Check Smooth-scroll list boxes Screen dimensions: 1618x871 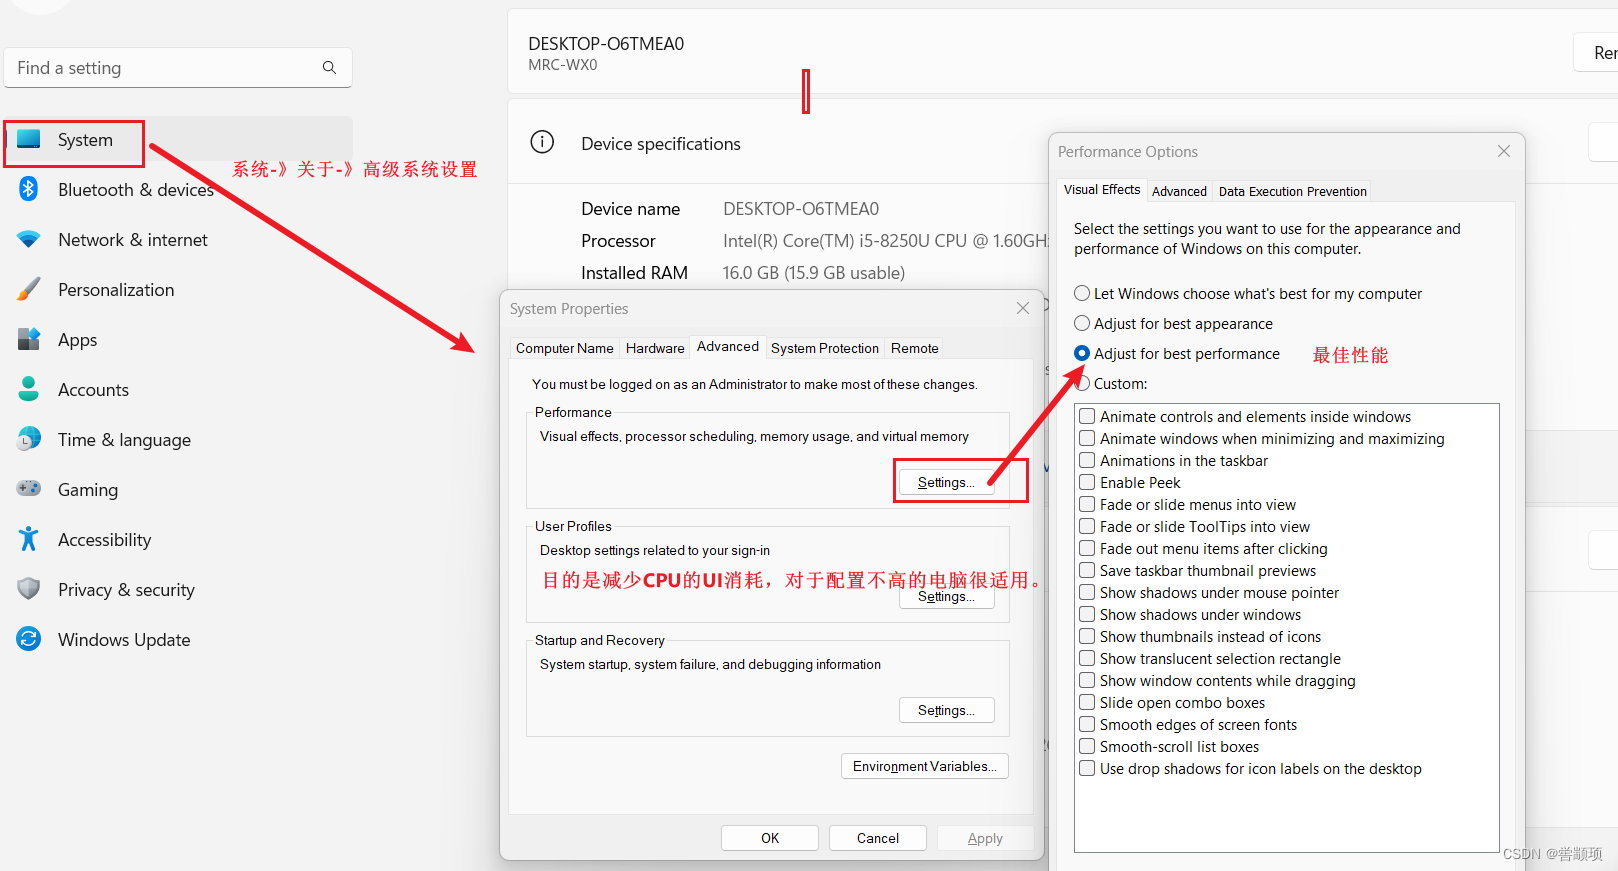[1087, 746]
